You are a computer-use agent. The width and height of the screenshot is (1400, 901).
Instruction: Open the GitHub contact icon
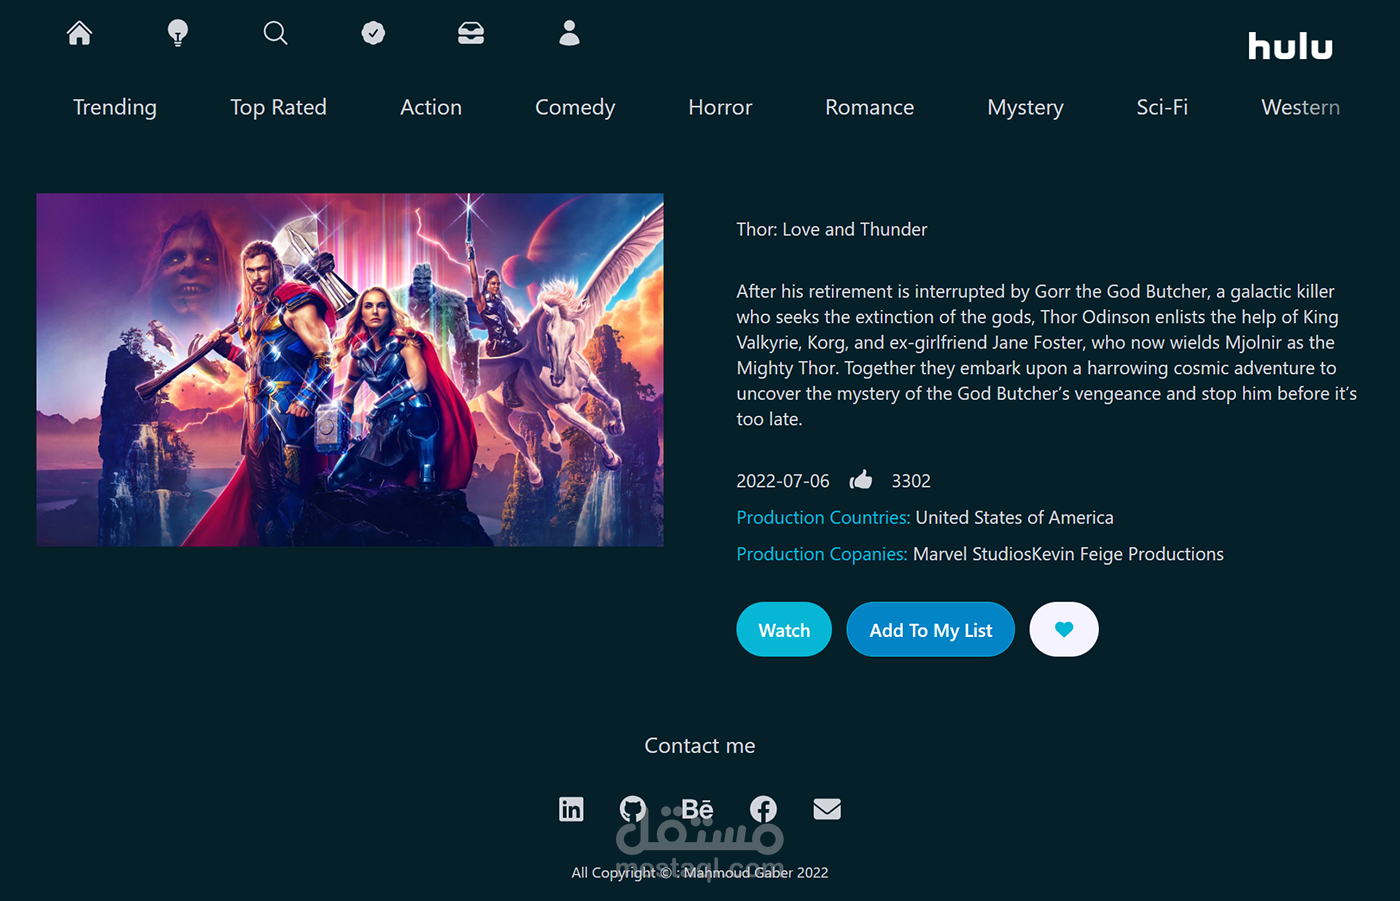(x=633, y=808)
